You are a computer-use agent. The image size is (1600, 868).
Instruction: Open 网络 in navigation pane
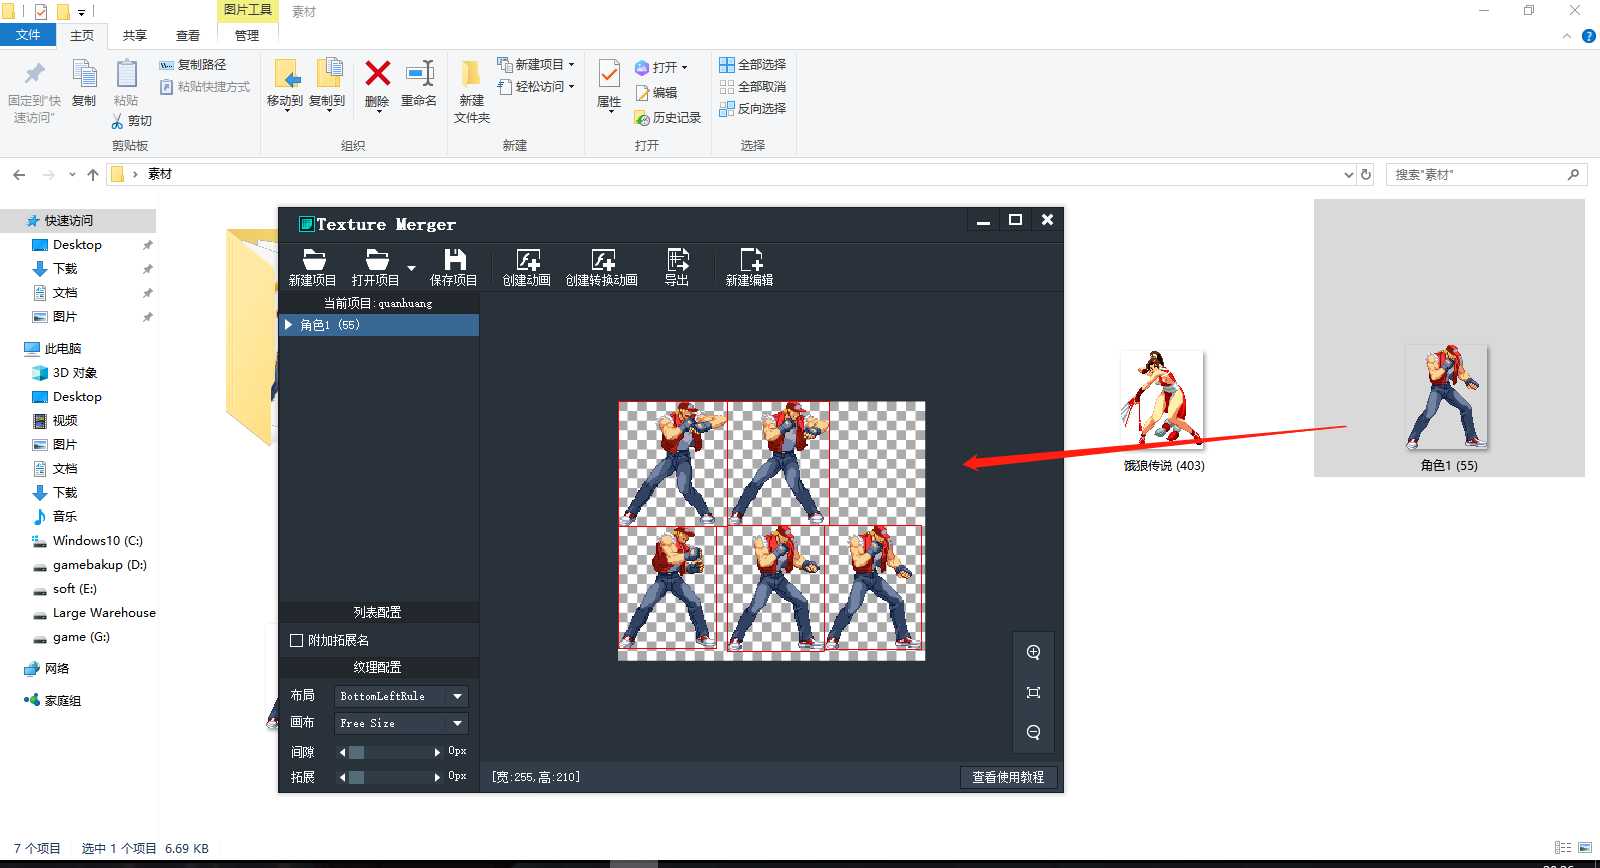[57, 669]
